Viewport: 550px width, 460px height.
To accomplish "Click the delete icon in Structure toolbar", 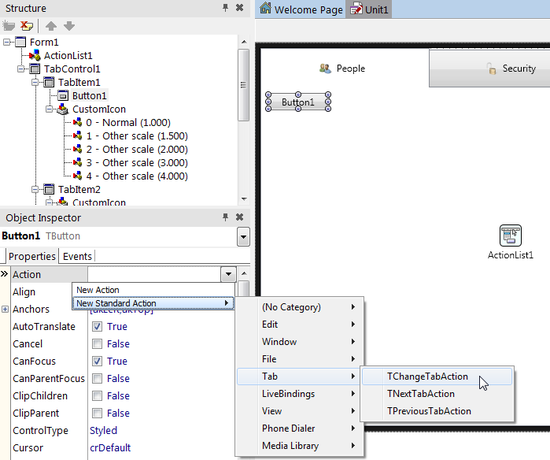I will [x=26, y=26].
